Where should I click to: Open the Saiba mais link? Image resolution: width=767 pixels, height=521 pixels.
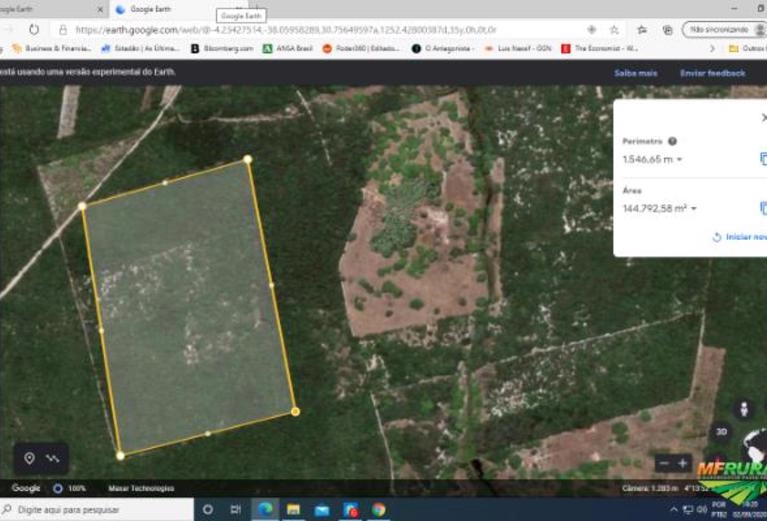click(x=635, y=73)
